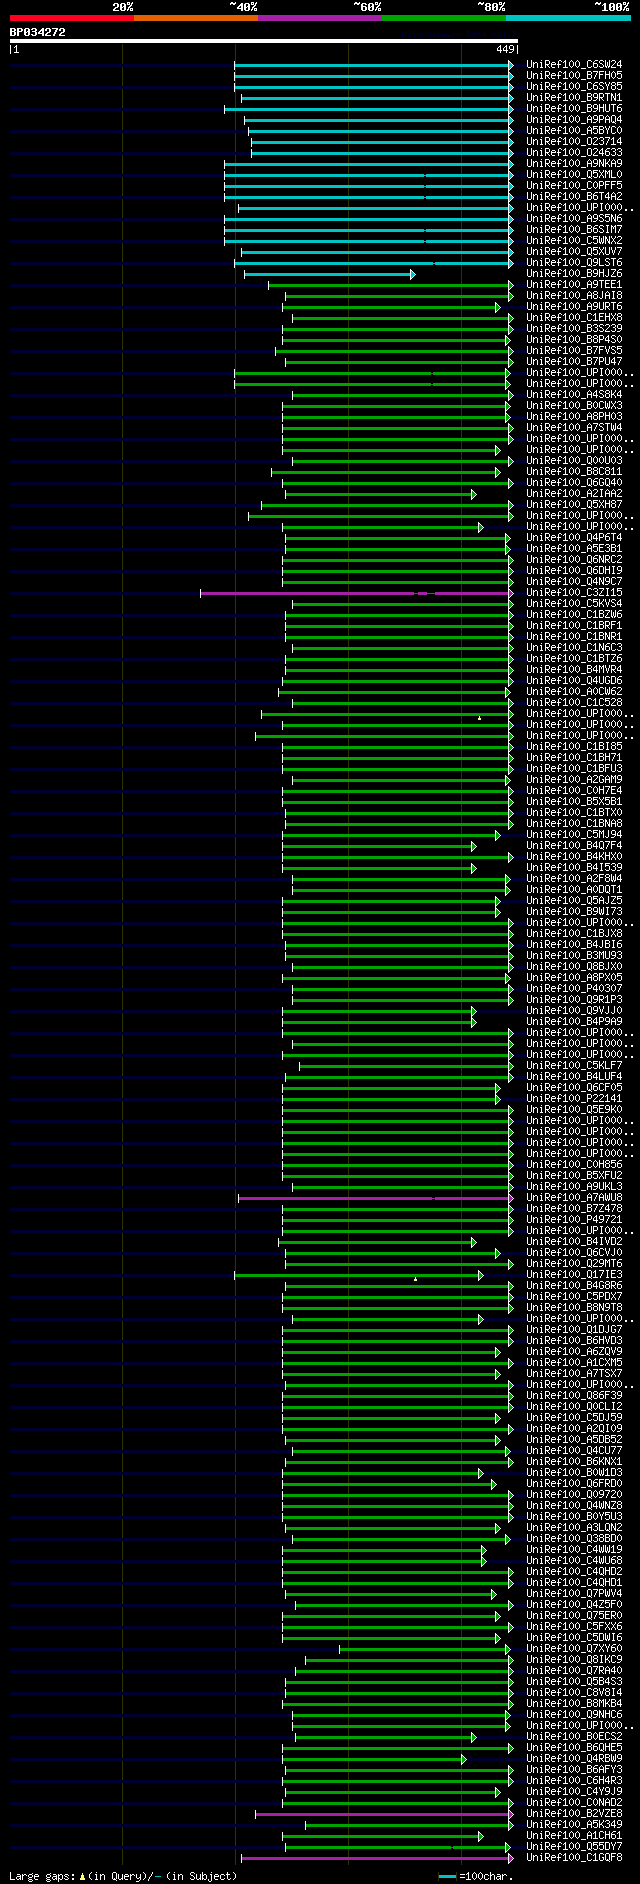This screenshot has height=1884, width=640.
Task: Open hit UniRef100_O23714
Action: pos(574,142)
